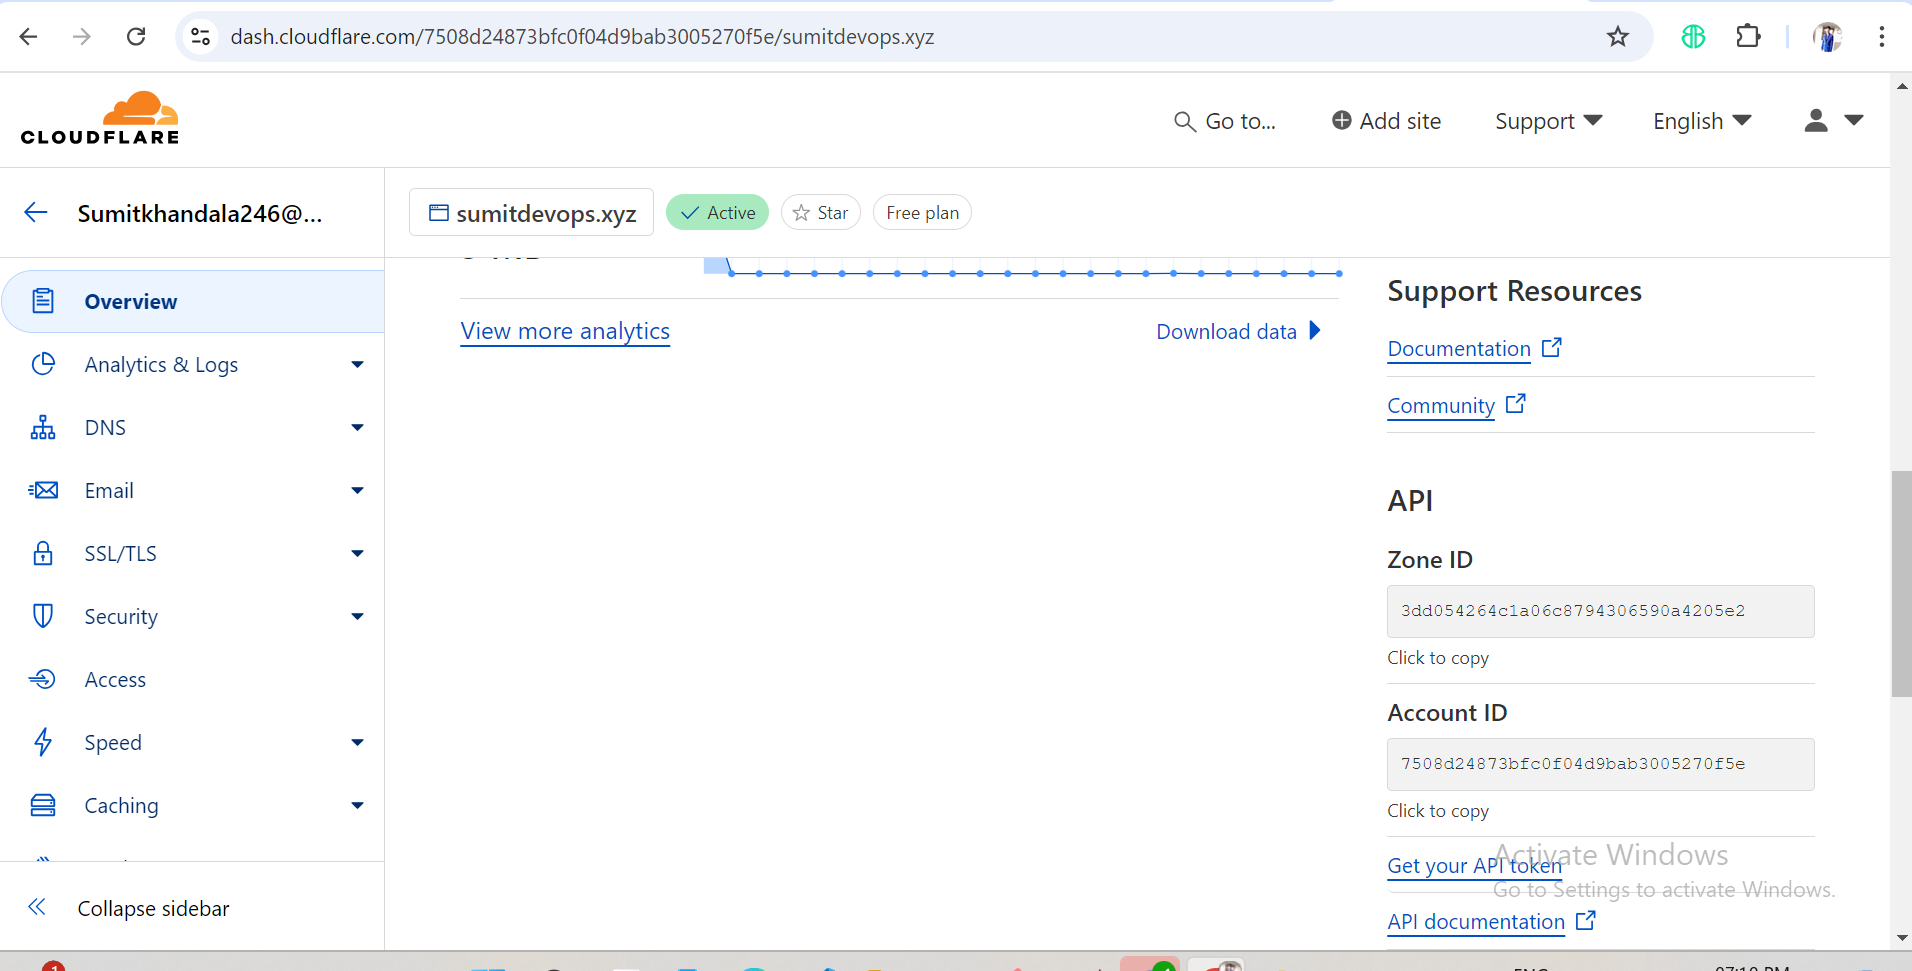Star the sumitdevops.xyz site
The height and width of the screenshot is (971, 1912).
pos(821,213)
